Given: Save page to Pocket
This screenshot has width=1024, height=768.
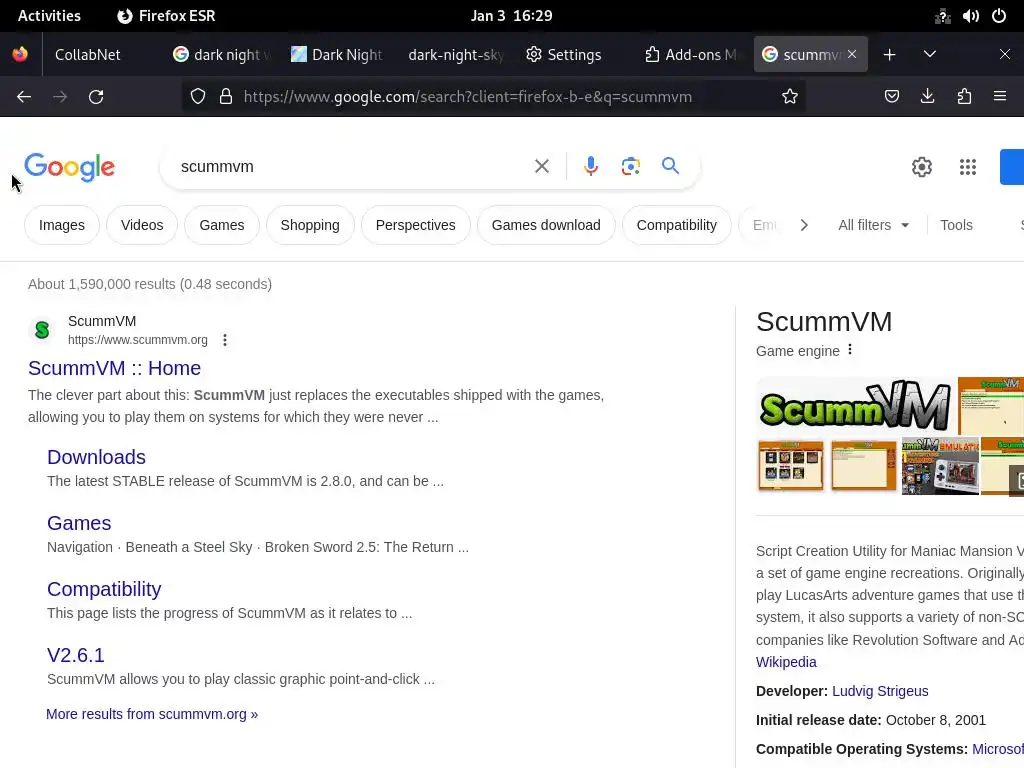Looking at the screenshot, I should (891, 97).
